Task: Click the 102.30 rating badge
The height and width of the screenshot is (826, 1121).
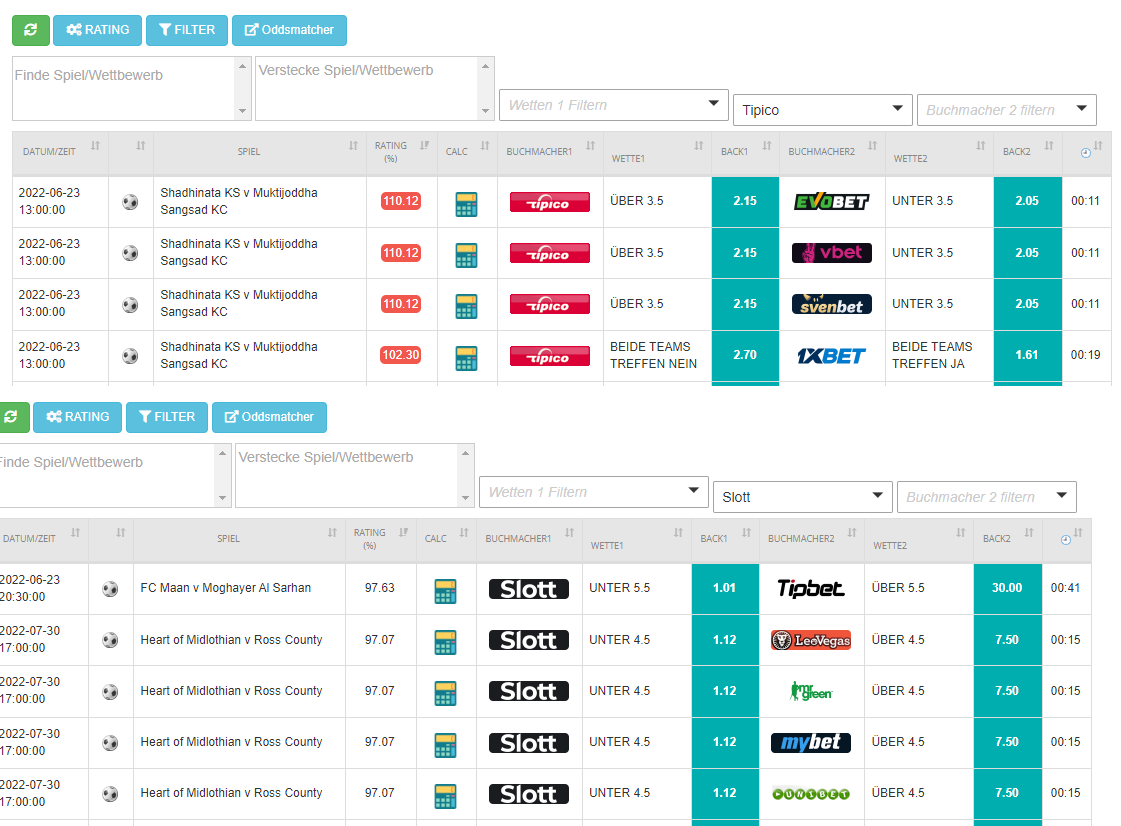Action: [x=400, y=355]
